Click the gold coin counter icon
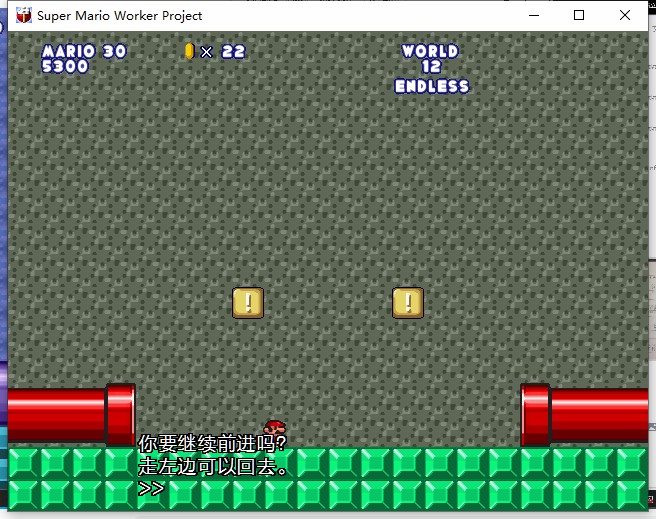Viewport: 656px width, 519px height. pos(190,51)
